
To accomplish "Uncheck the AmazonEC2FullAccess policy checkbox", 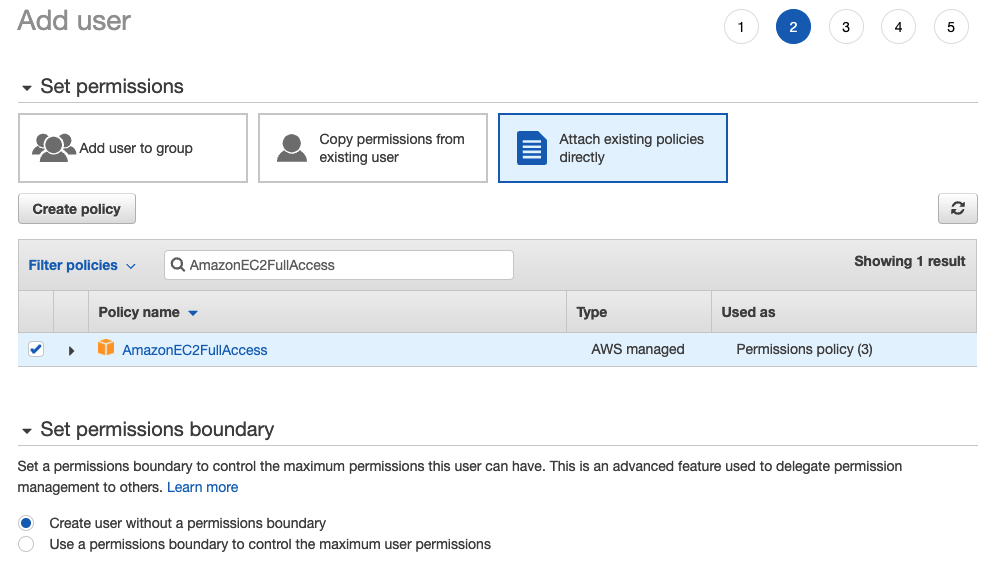I will 36,349.
